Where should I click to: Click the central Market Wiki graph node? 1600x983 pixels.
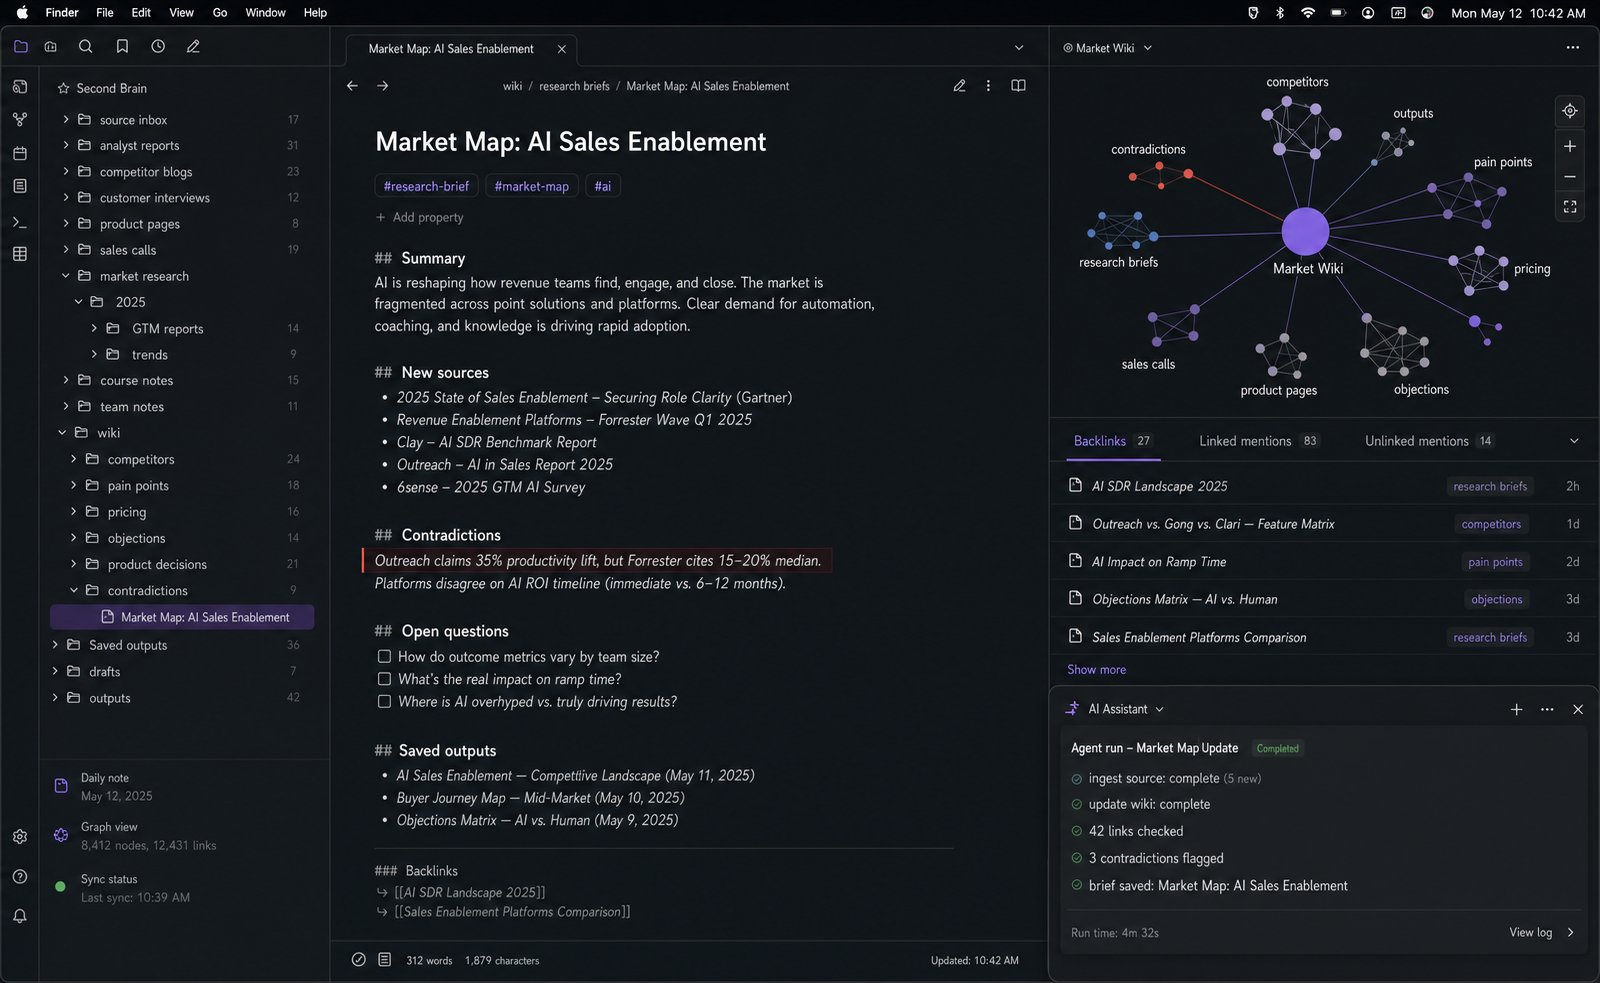(1305, 232)
